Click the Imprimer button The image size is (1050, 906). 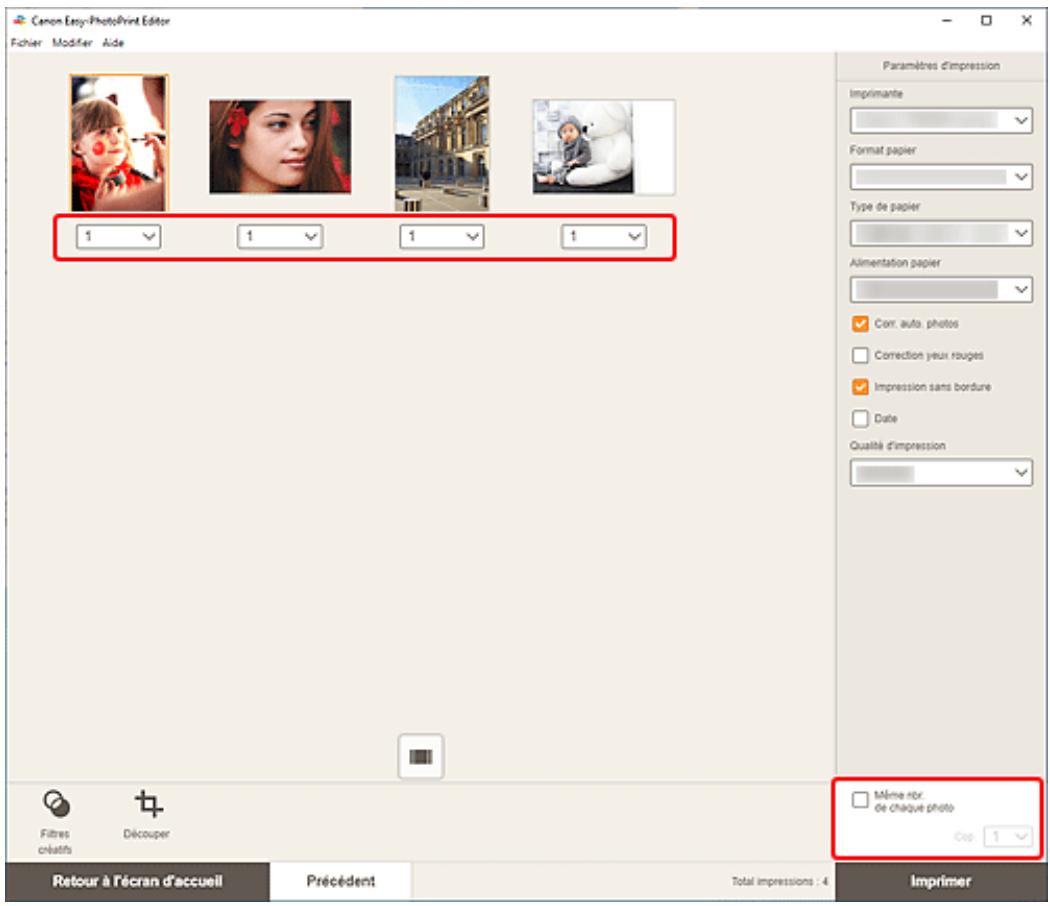[x=940, y=881]
